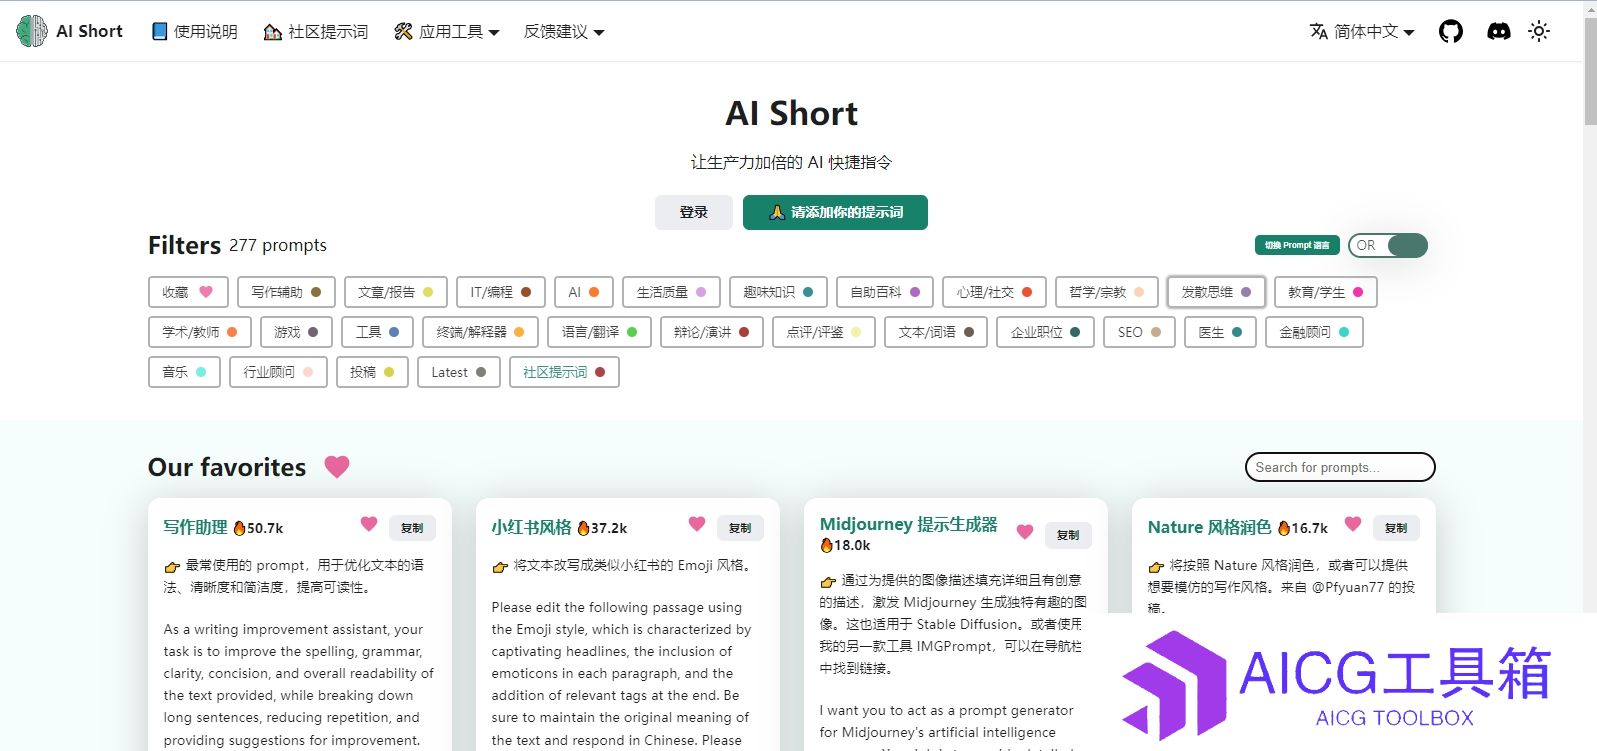Toggle the 游戏 filter tag
This screenshot has height=751, width=1597.
pos(297,332)
